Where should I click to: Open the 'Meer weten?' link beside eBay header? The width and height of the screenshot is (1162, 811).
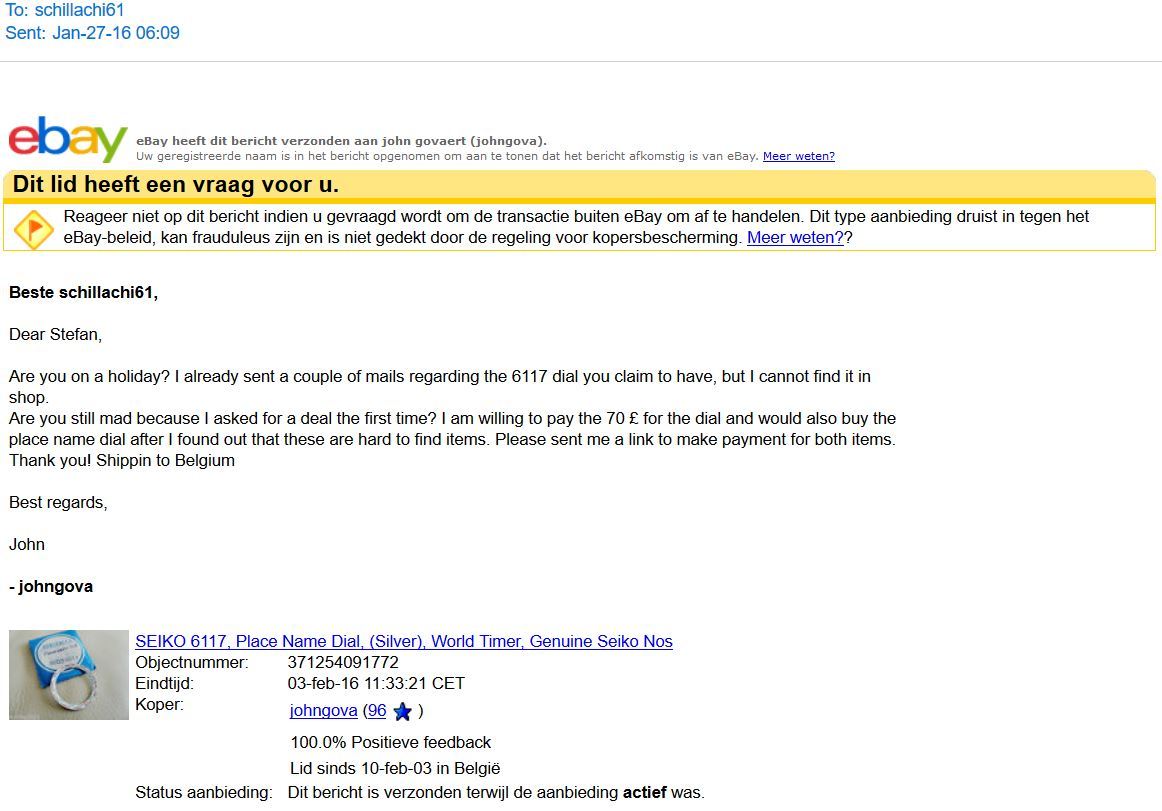(799, 156)
